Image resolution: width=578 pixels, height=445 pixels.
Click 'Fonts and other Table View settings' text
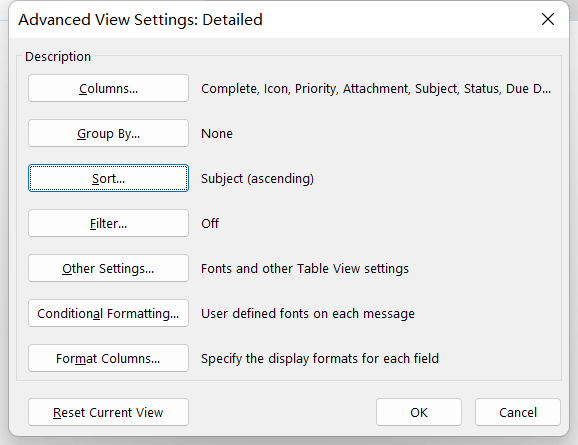click(x=305, y=269)
